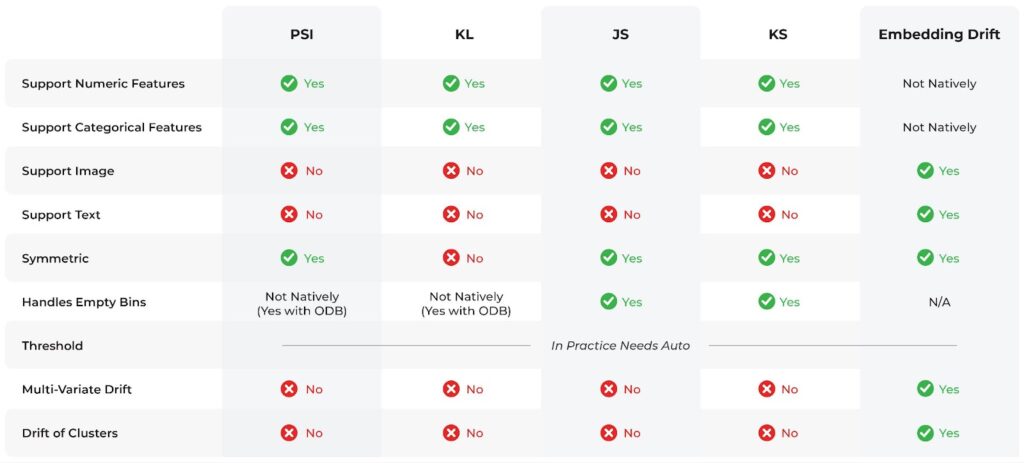Click green check for Embedding Drift Support Text
1024x463 pixels.
pyautogui.click(x=925, y=215)
